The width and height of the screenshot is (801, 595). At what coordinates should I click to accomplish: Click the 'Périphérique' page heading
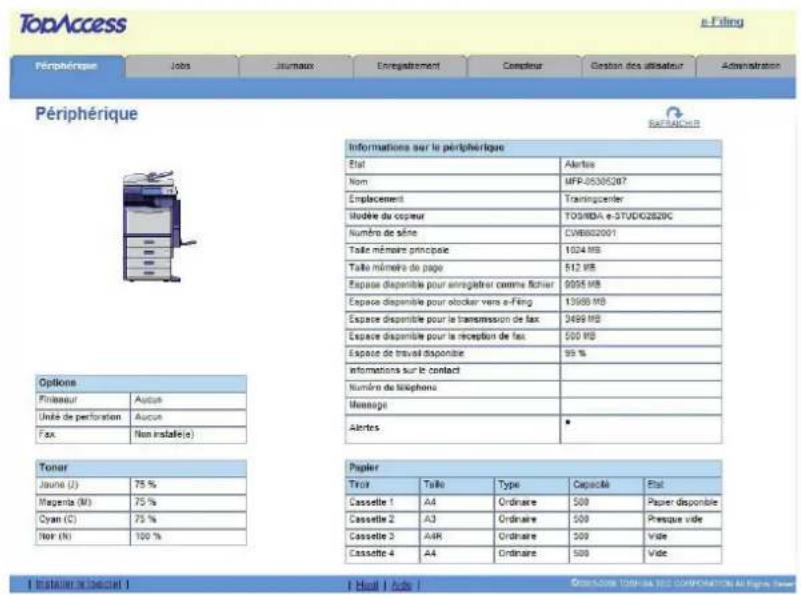click(x=86, y=113)
